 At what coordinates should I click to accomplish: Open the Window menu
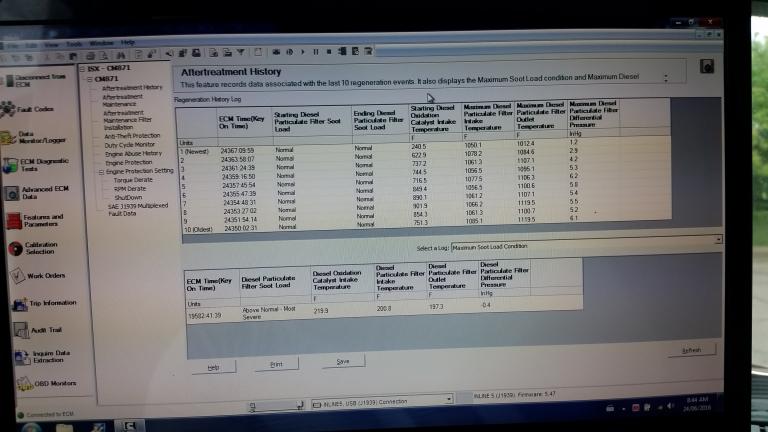pyautogui.click(x=101, y=43)
